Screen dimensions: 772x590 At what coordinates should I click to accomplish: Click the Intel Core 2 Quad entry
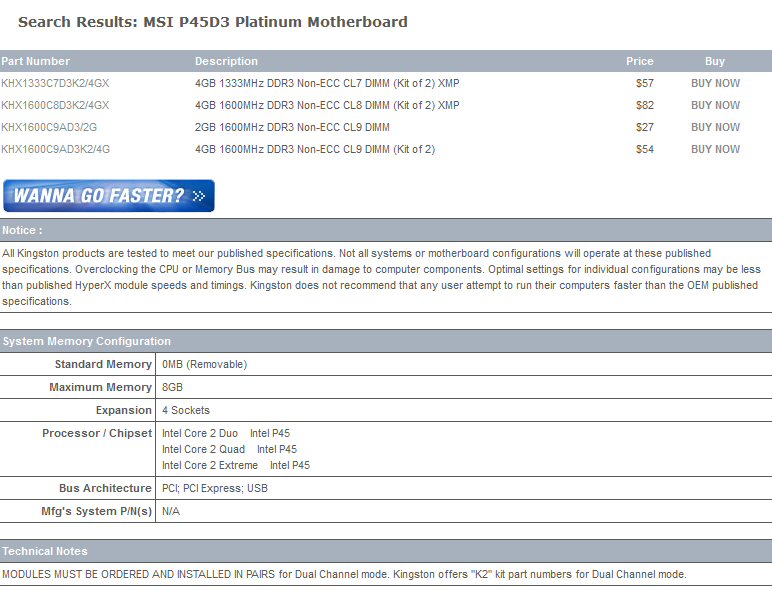coord(229,449)
